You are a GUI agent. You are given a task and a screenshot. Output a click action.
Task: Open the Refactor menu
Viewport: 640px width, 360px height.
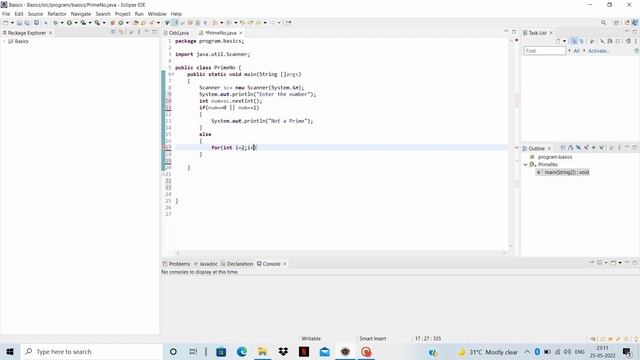point(57,14)
